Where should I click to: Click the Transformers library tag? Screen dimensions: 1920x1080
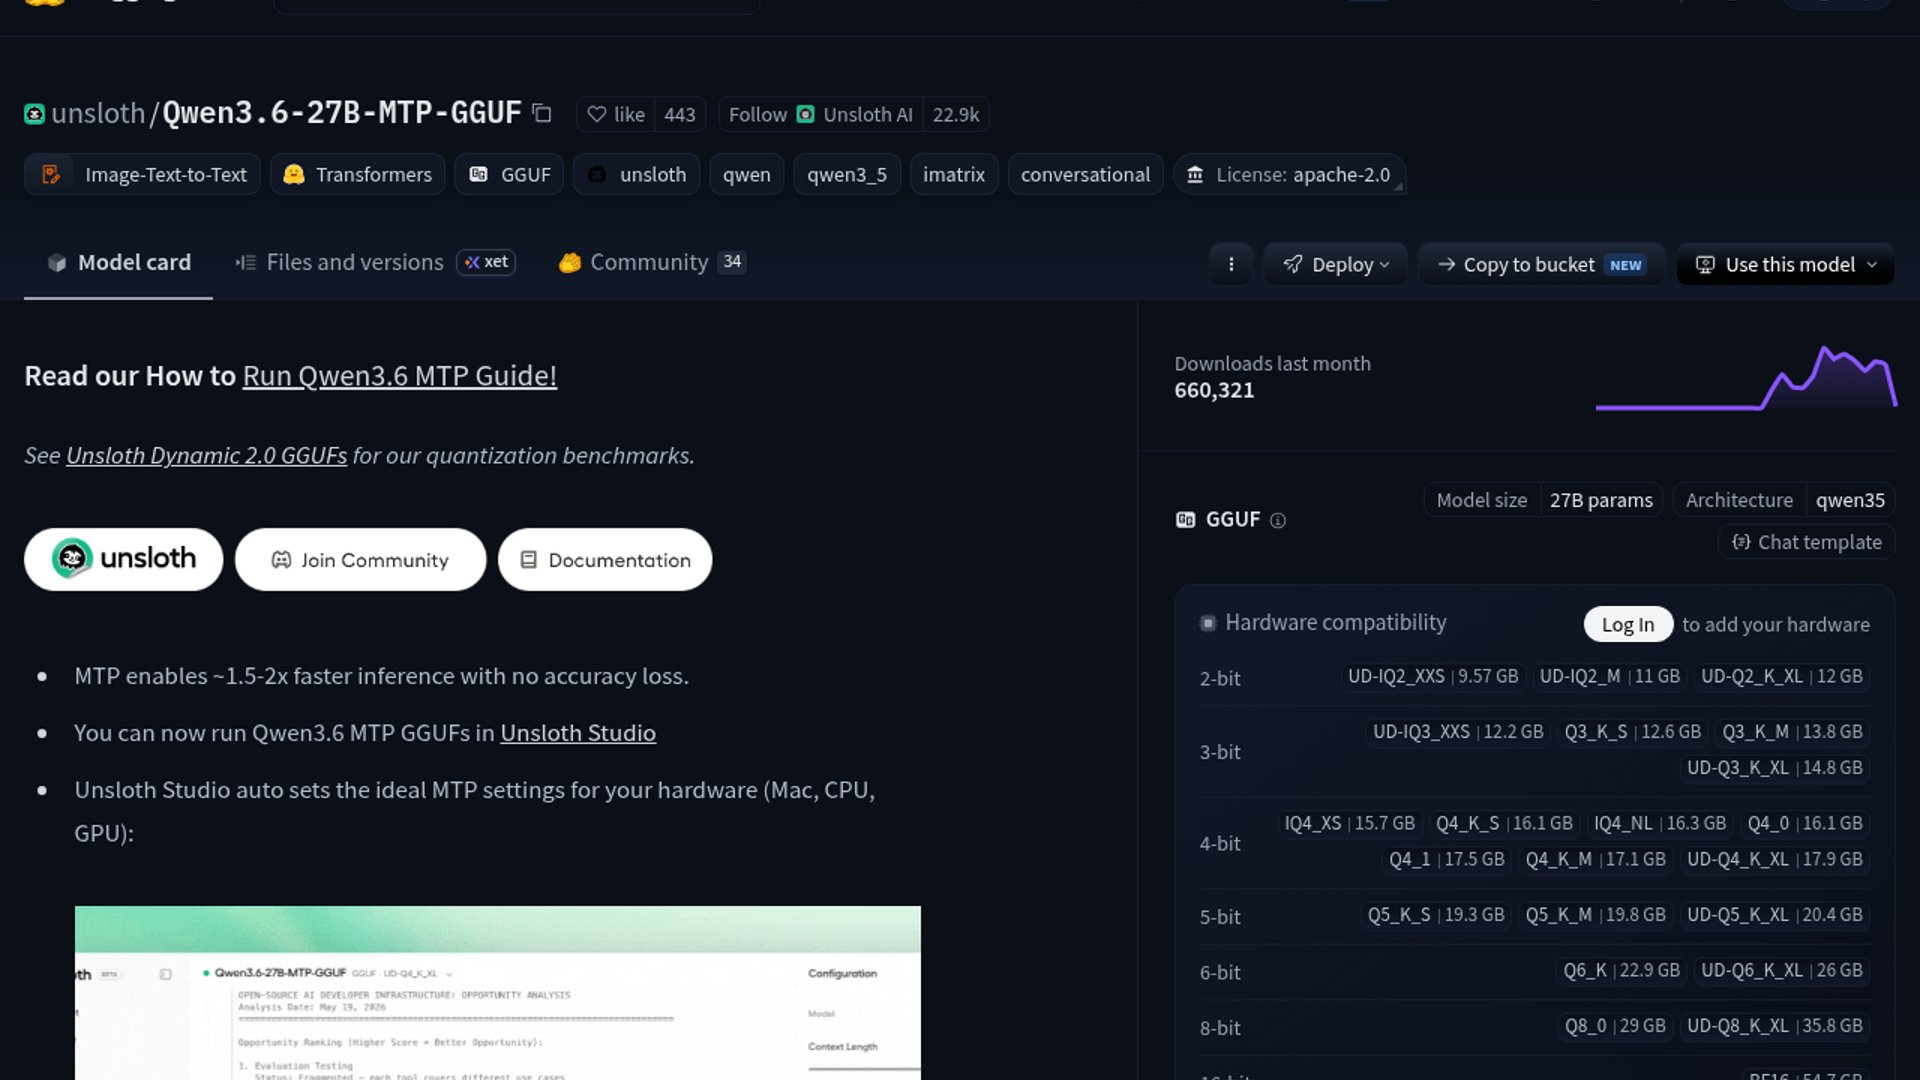(x=358, y=174)
